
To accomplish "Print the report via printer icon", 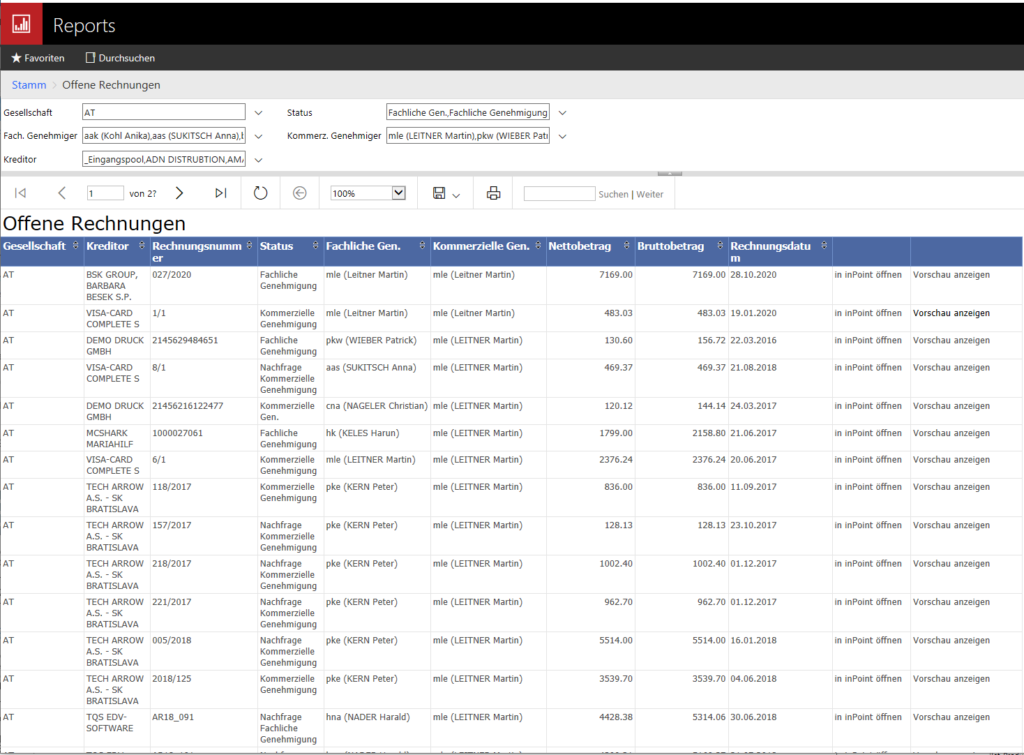I will 494,193.
